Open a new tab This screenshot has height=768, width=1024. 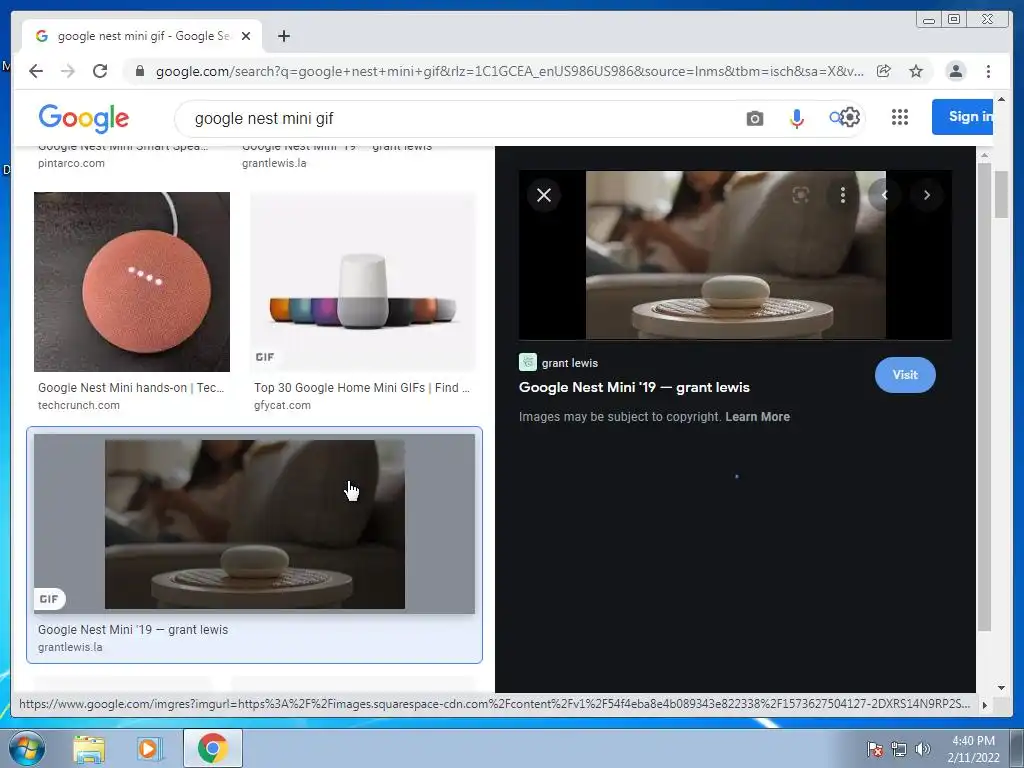(x=283, y=36)
